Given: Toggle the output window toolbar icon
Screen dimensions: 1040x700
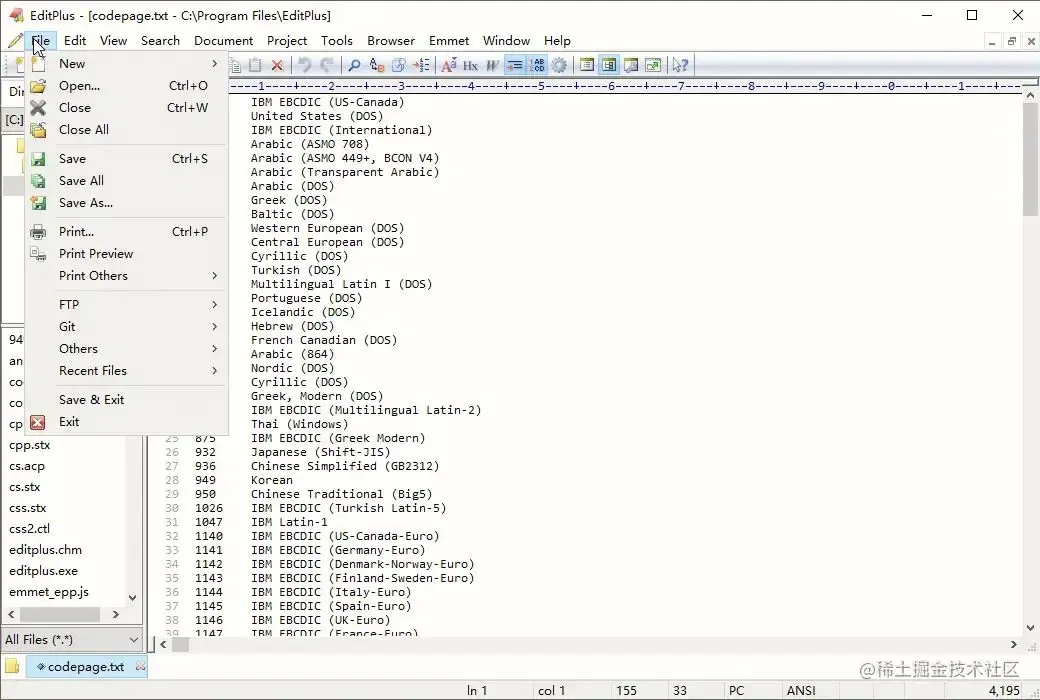Looking at the screenshot, I should click(x=631, y=65).
